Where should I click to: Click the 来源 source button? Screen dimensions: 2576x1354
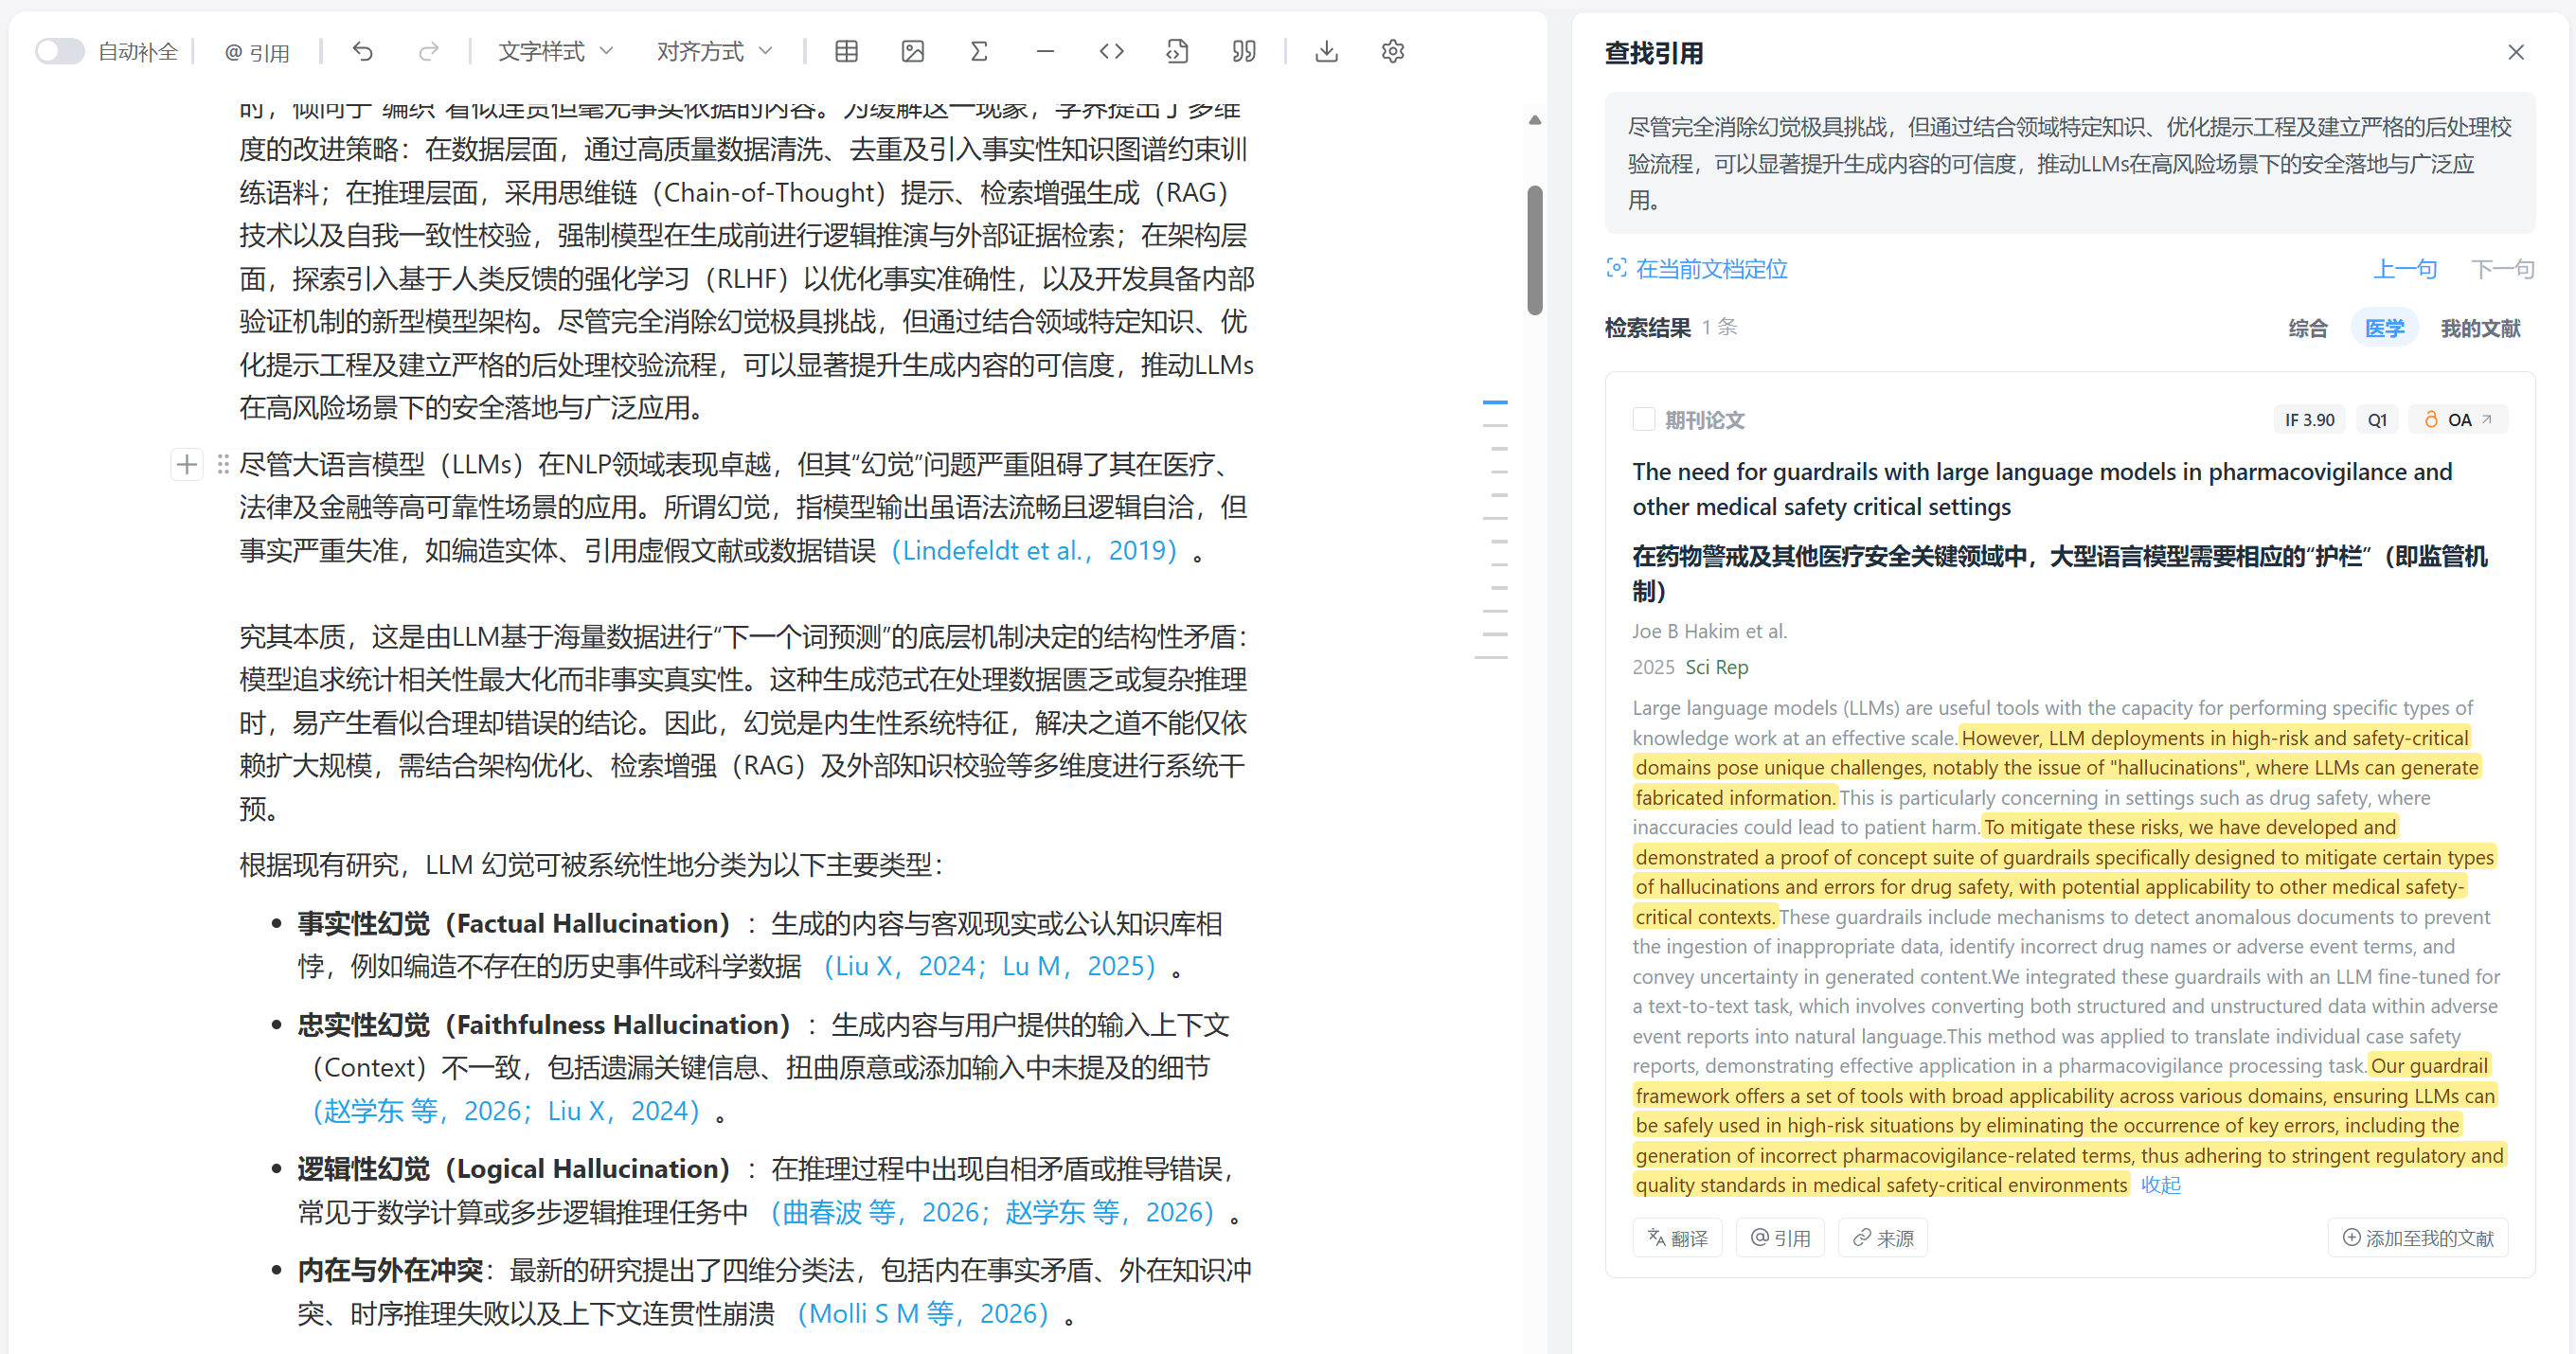[1883, 1238]
